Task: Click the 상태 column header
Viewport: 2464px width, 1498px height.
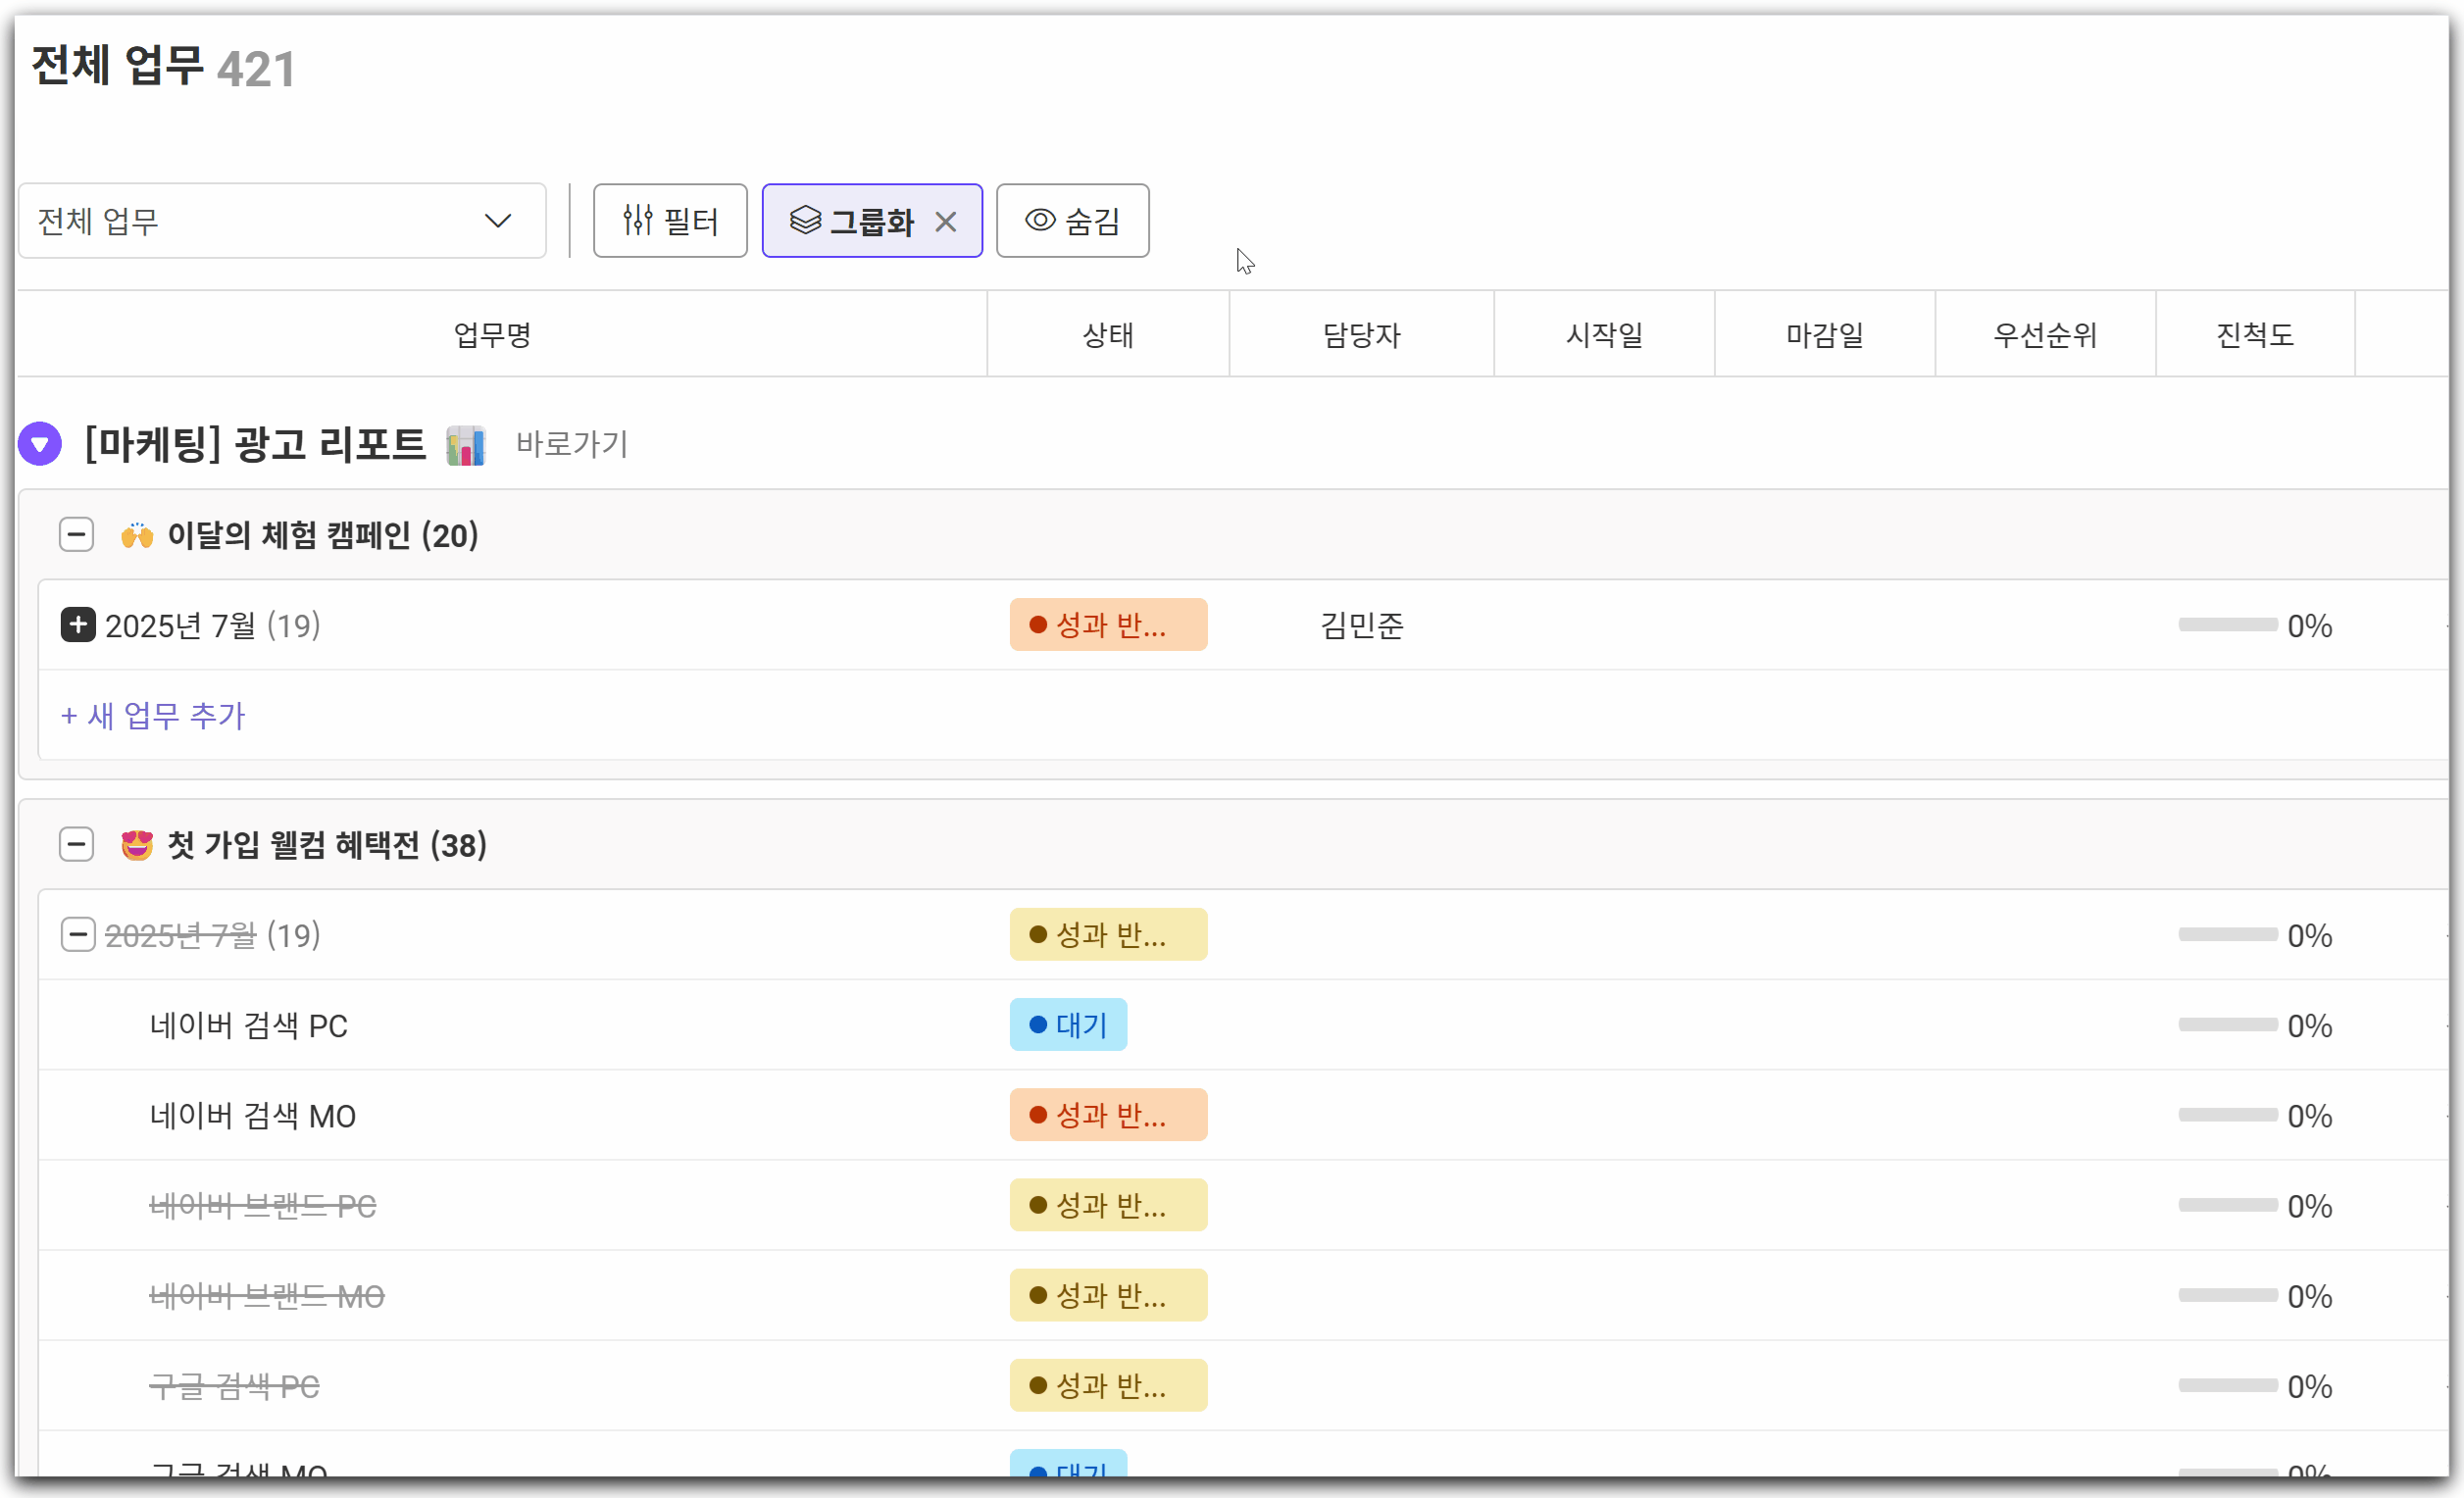Action: coord(1108,335)
